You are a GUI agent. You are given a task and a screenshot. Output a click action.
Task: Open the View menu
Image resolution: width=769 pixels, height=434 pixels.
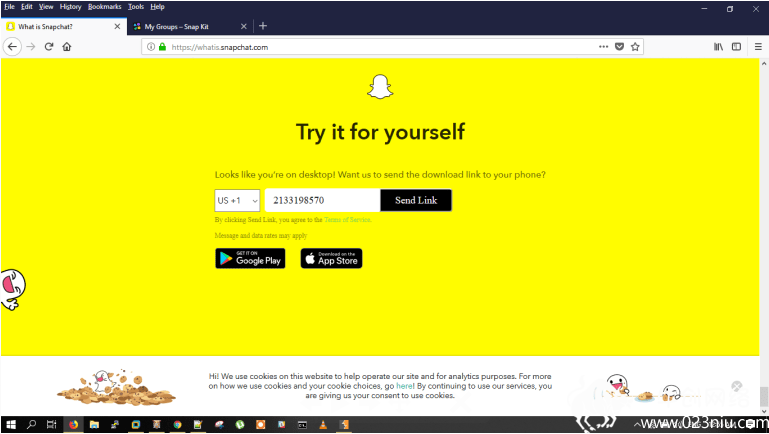(x=46, y=7)
